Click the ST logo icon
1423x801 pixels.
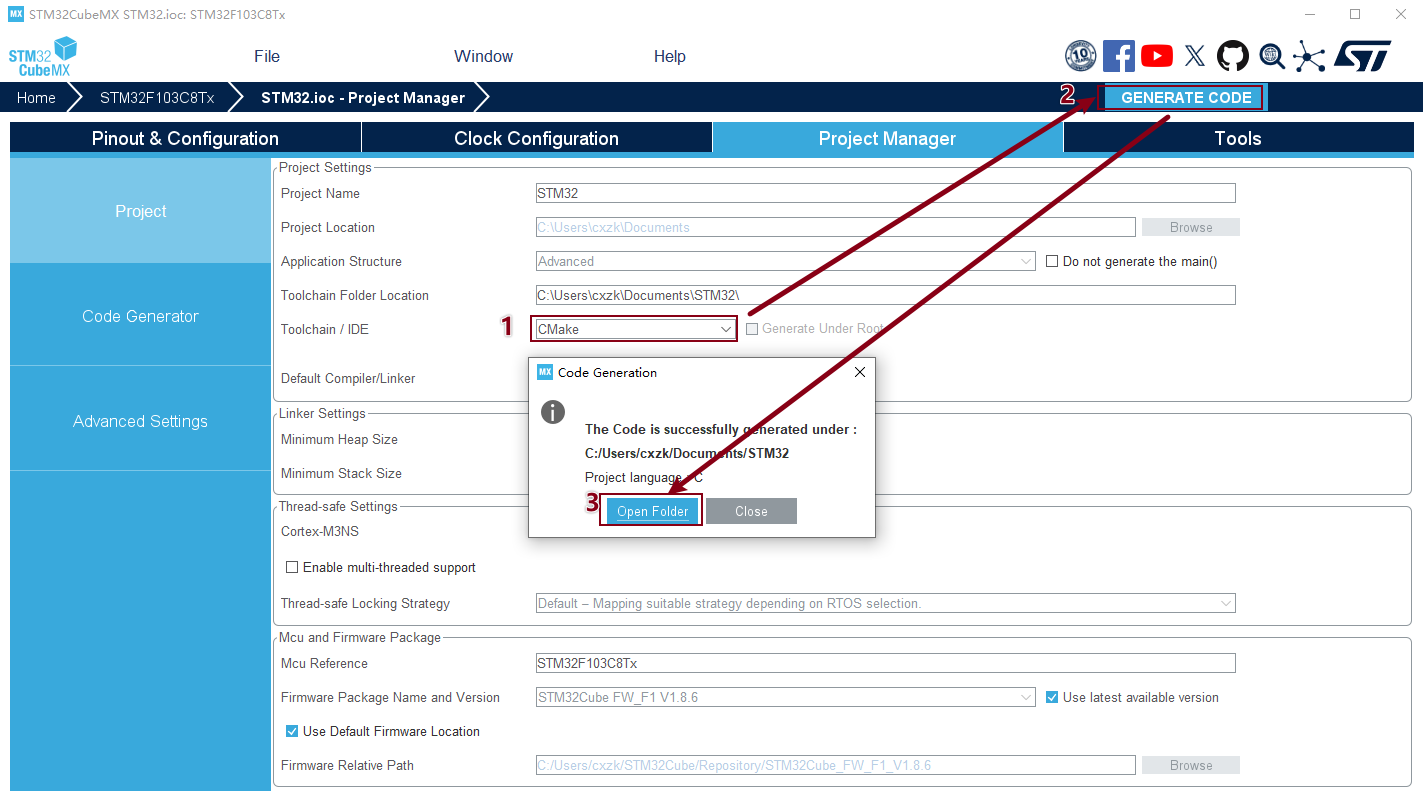(x=1362, y=56)
